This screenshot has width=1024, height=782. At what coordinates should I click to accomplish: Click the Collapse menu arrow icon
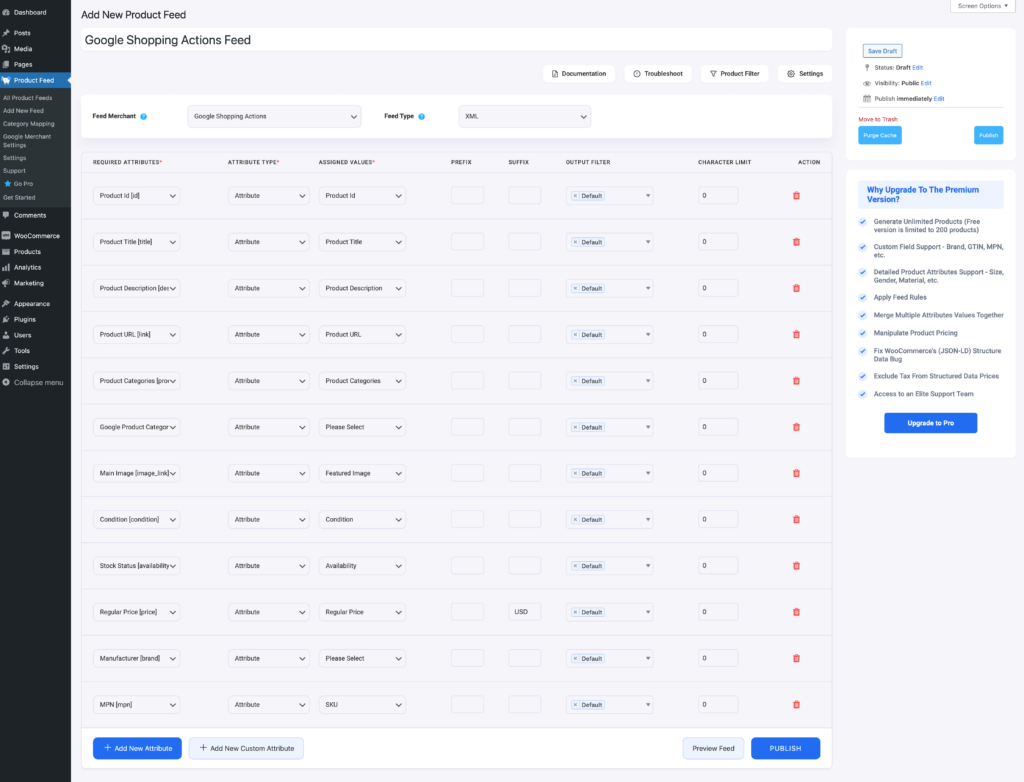tap(6, 382)
